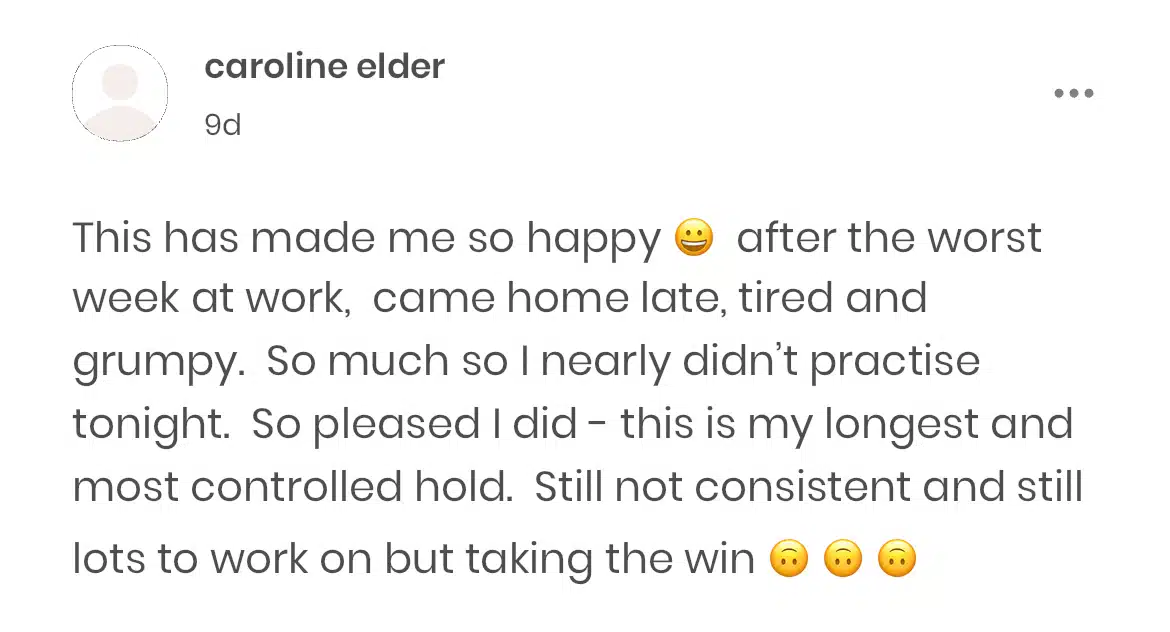
Task: Click the grinning face emoji after "happy"
Action: pos(694,240)
